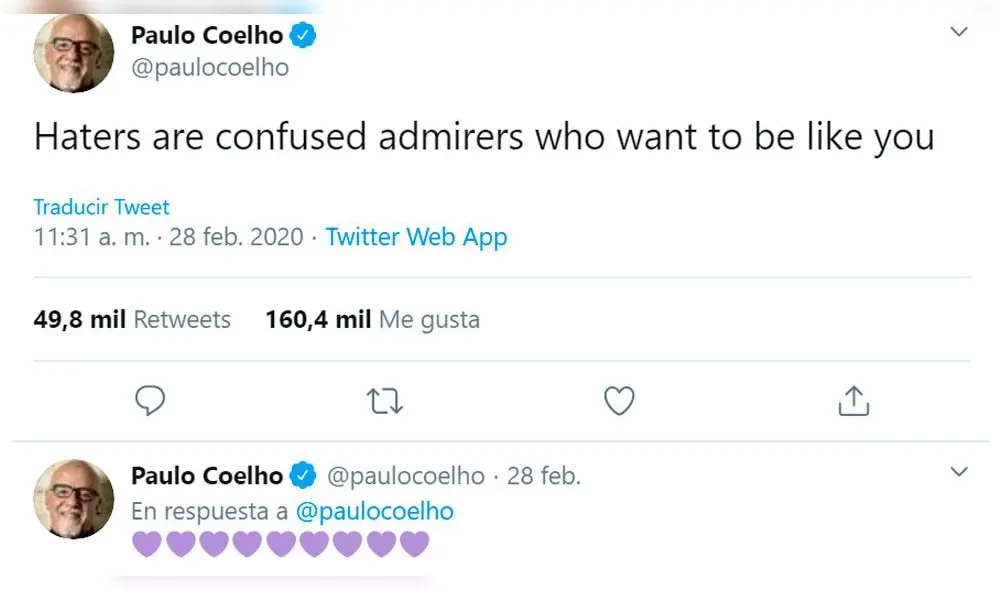Open the share icon under the tweet
Image resolution: width=1000 pixels, height=590 pixels.
(854, 400)
